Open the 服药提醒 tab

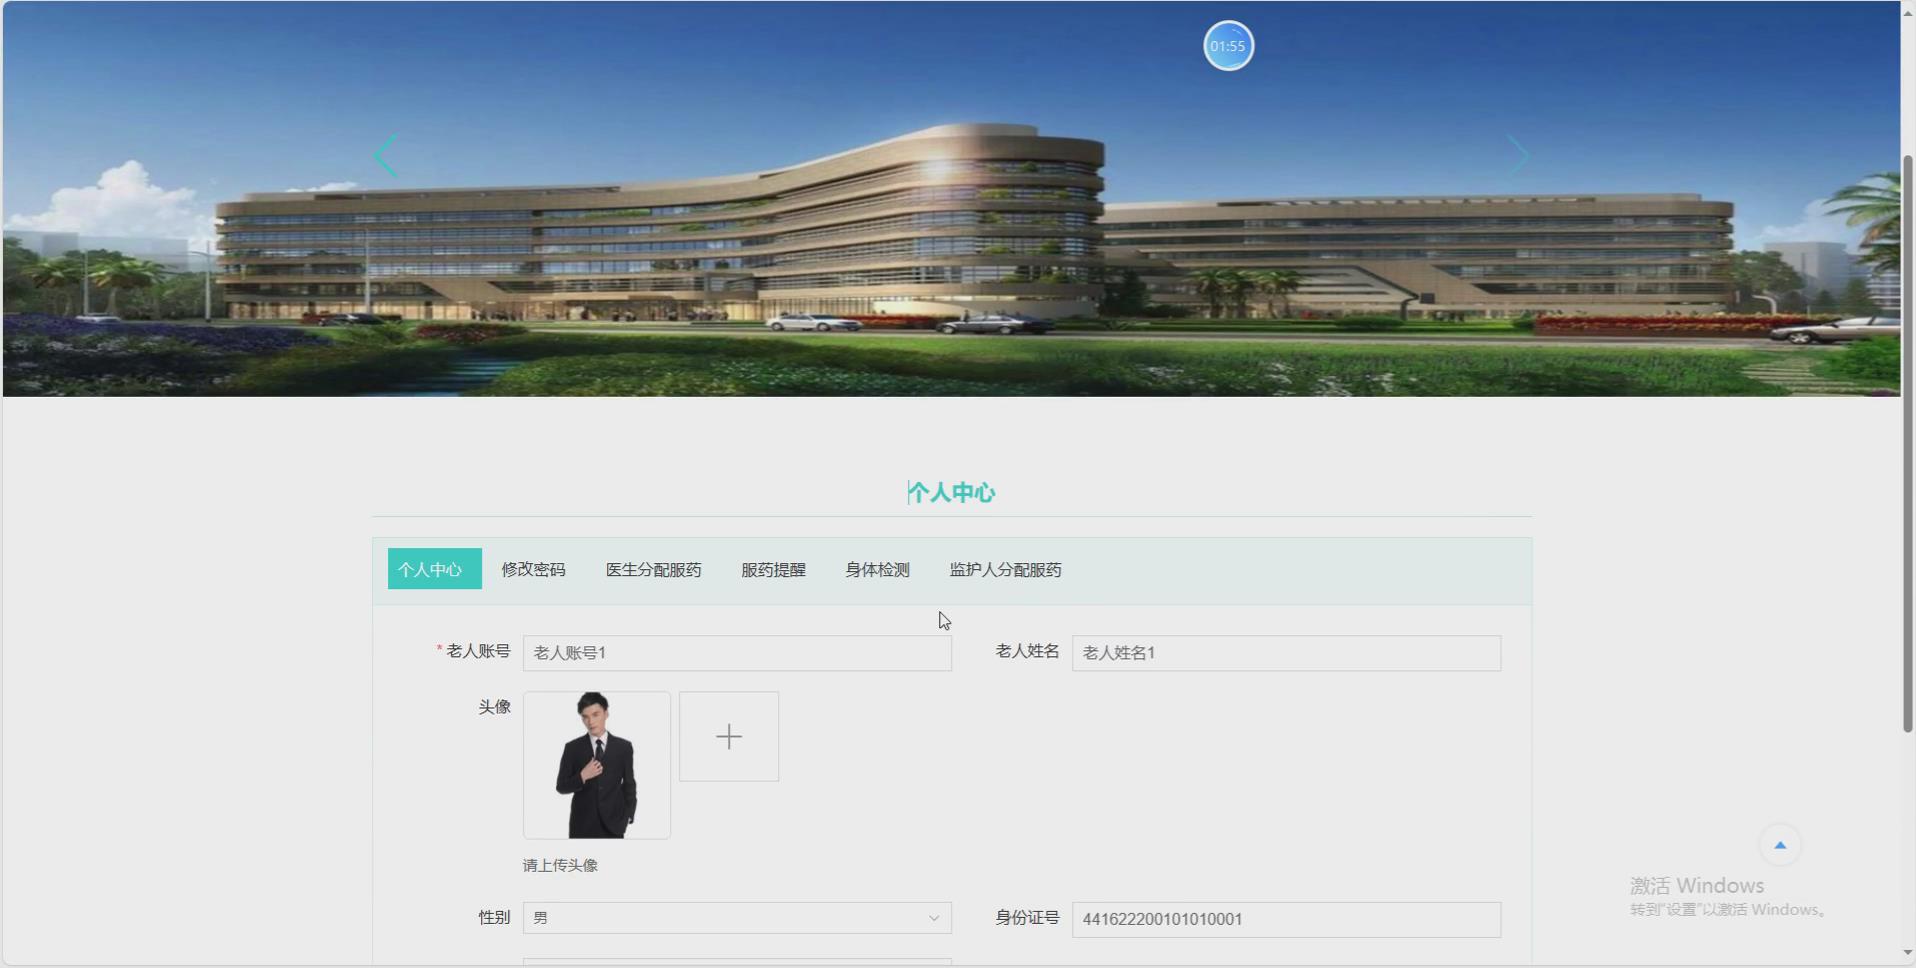(x=773, y=569)
